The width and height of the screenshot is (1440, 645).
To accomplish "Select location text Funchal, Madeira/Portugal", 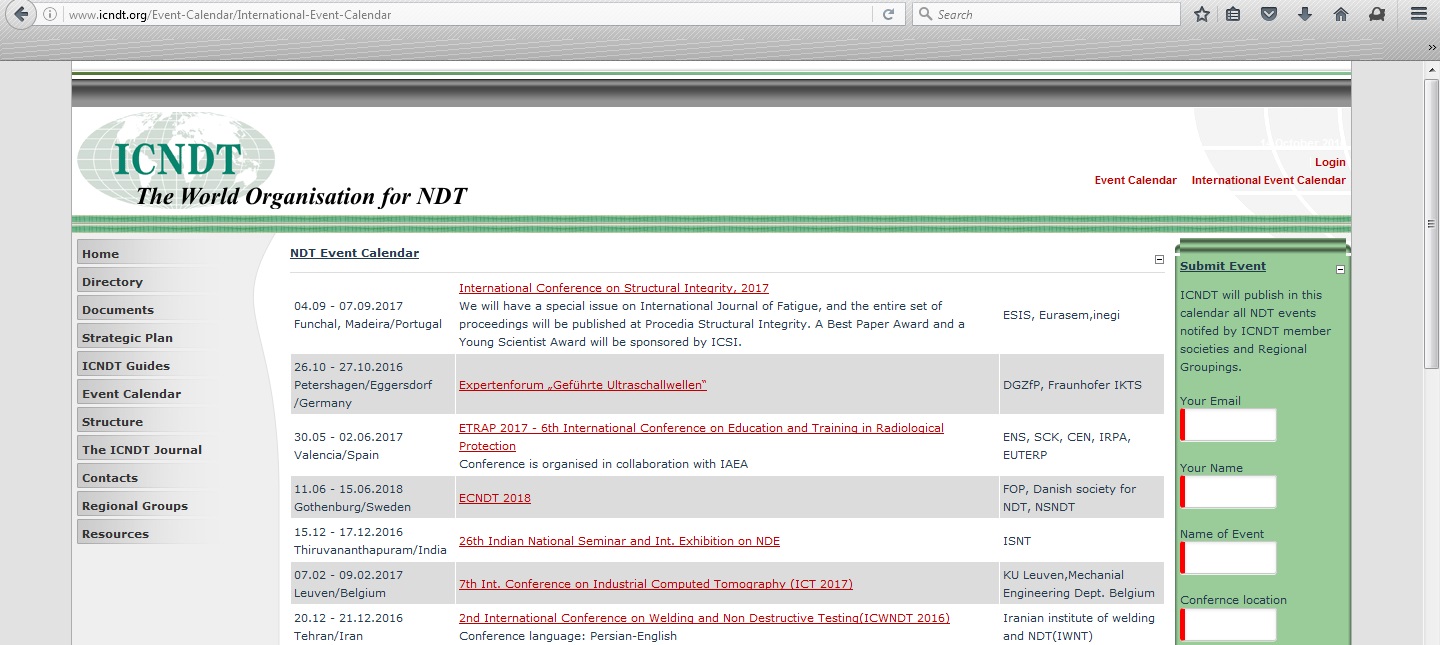I will 368,324.
